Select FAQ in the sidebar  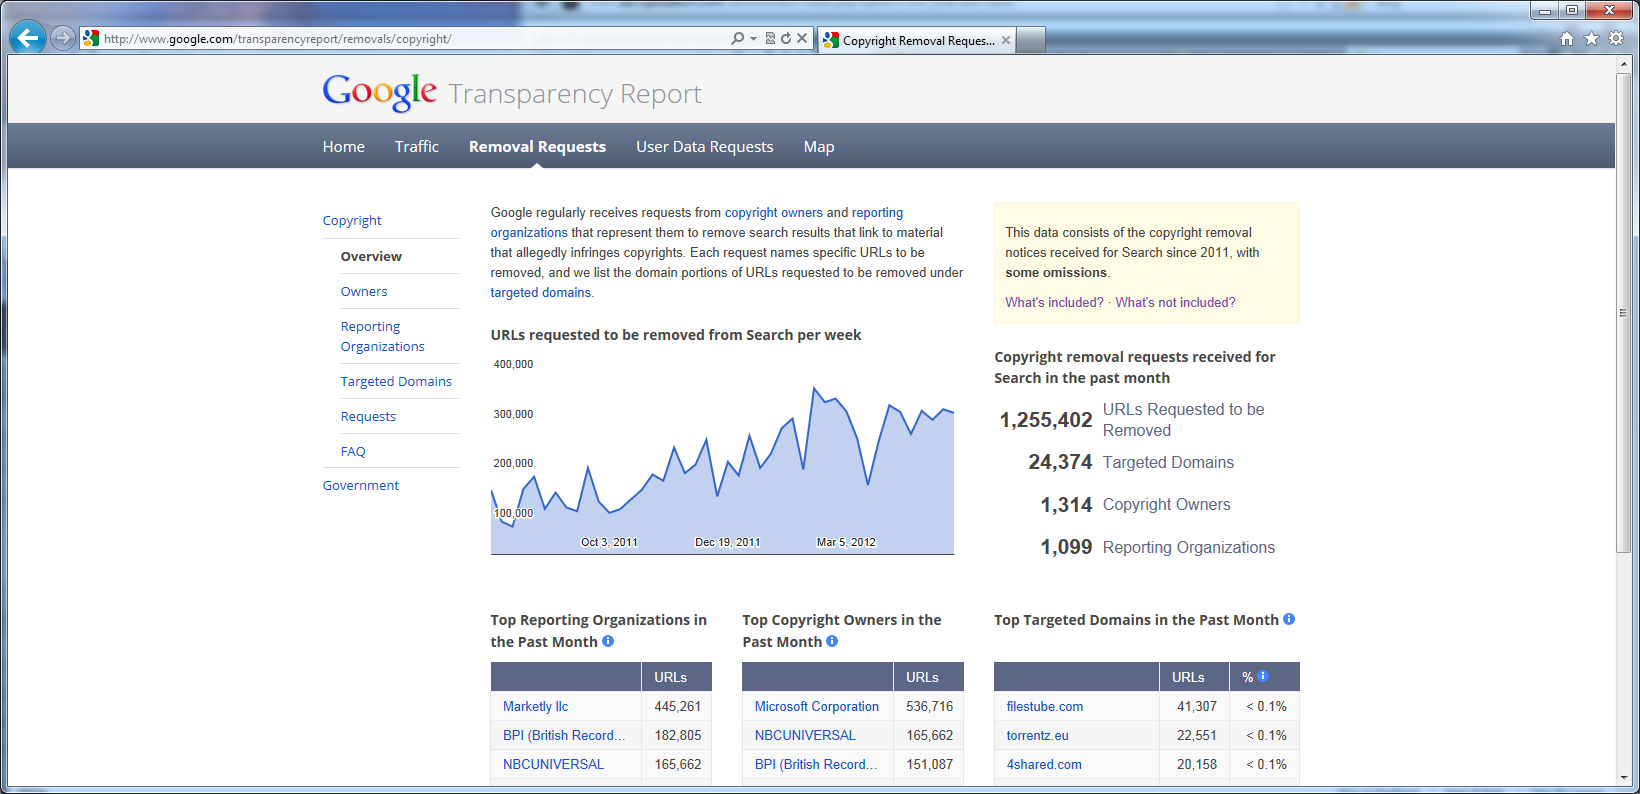tap(353, 451)
